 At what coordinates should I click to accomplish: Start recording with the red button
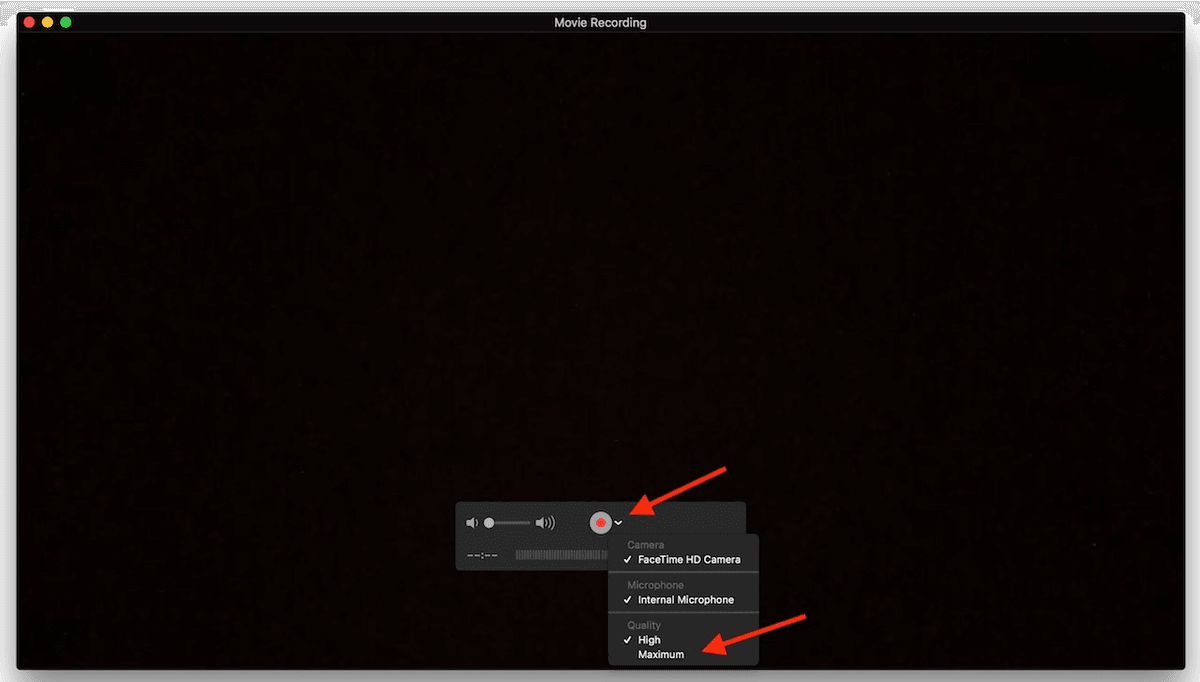coord(602,522)
